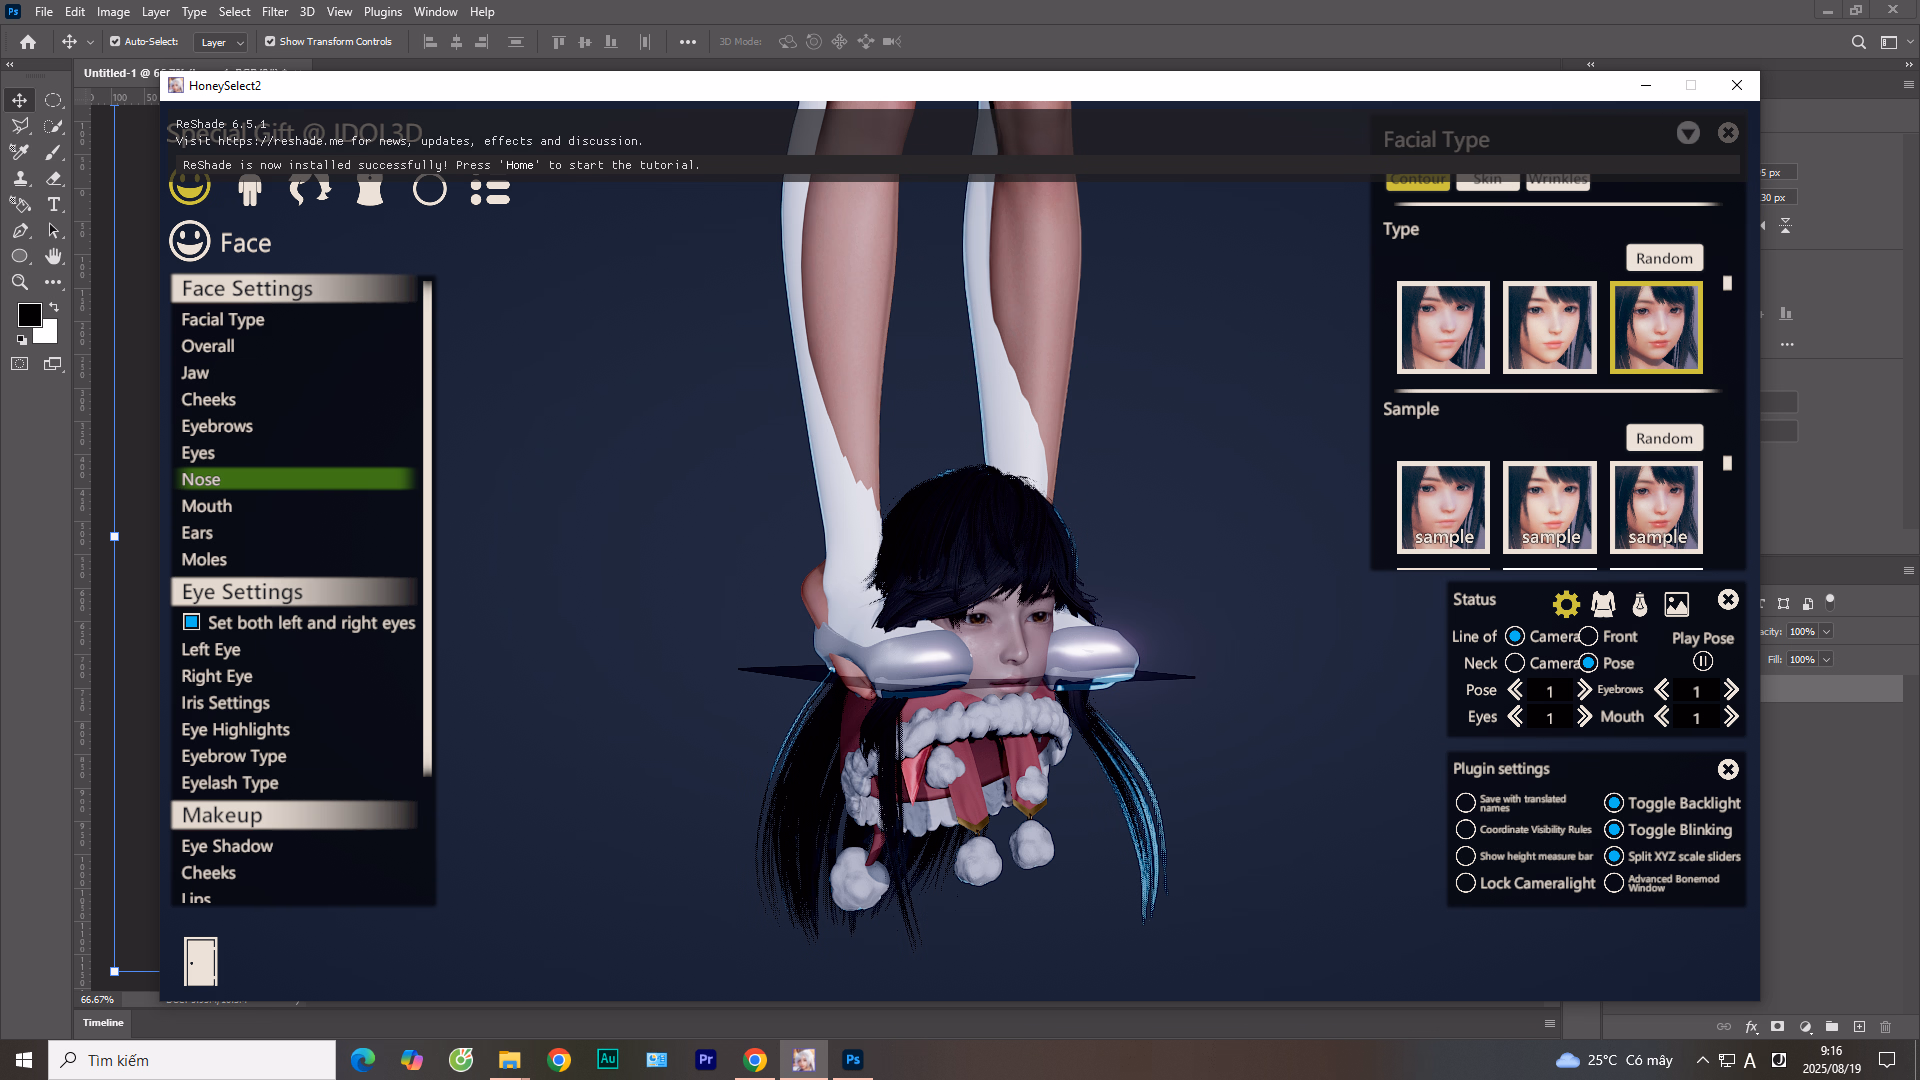Click the Play Pose pause button

tap(1703, 662)
